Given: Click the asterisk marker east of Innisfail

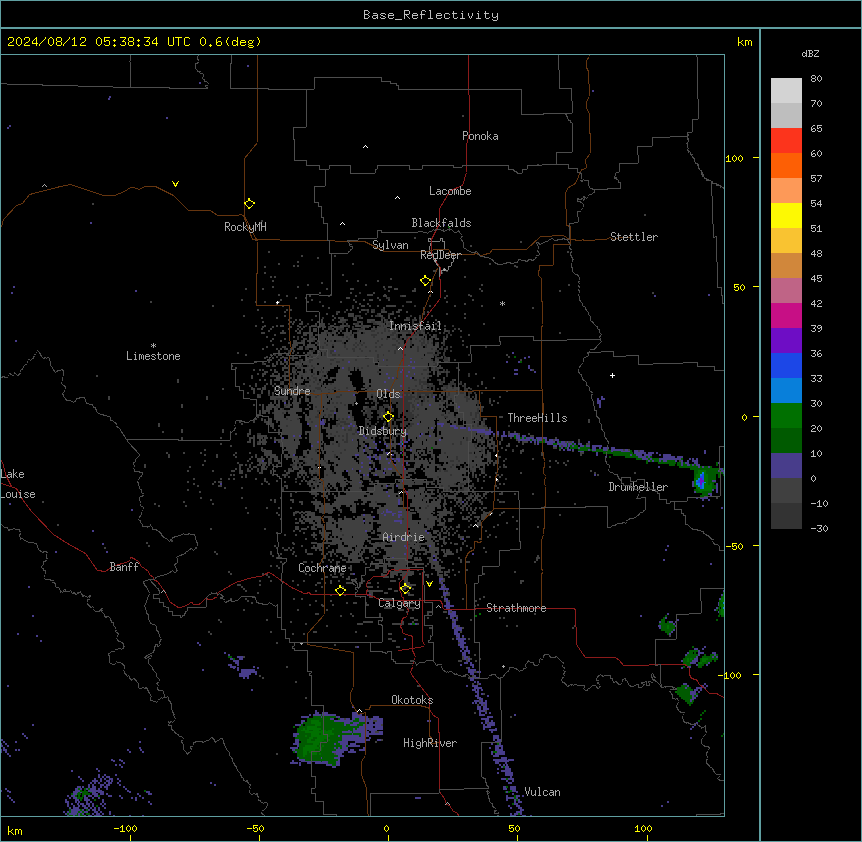Looking at the screenshot, I should [502, 303].
